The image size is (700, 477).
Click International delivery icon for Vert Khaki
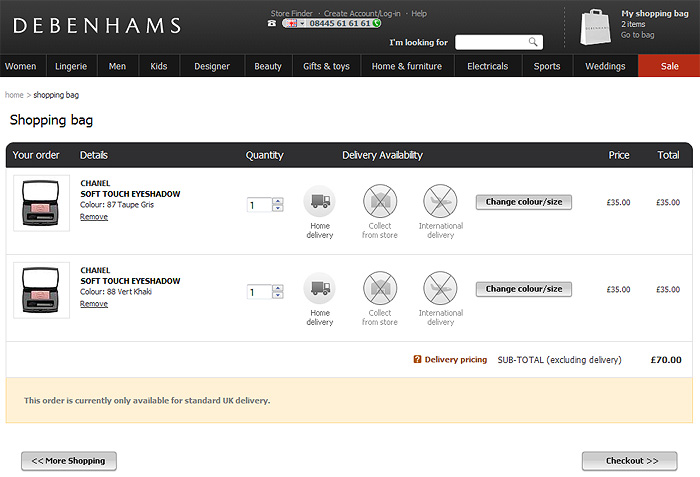coord(440,288)
